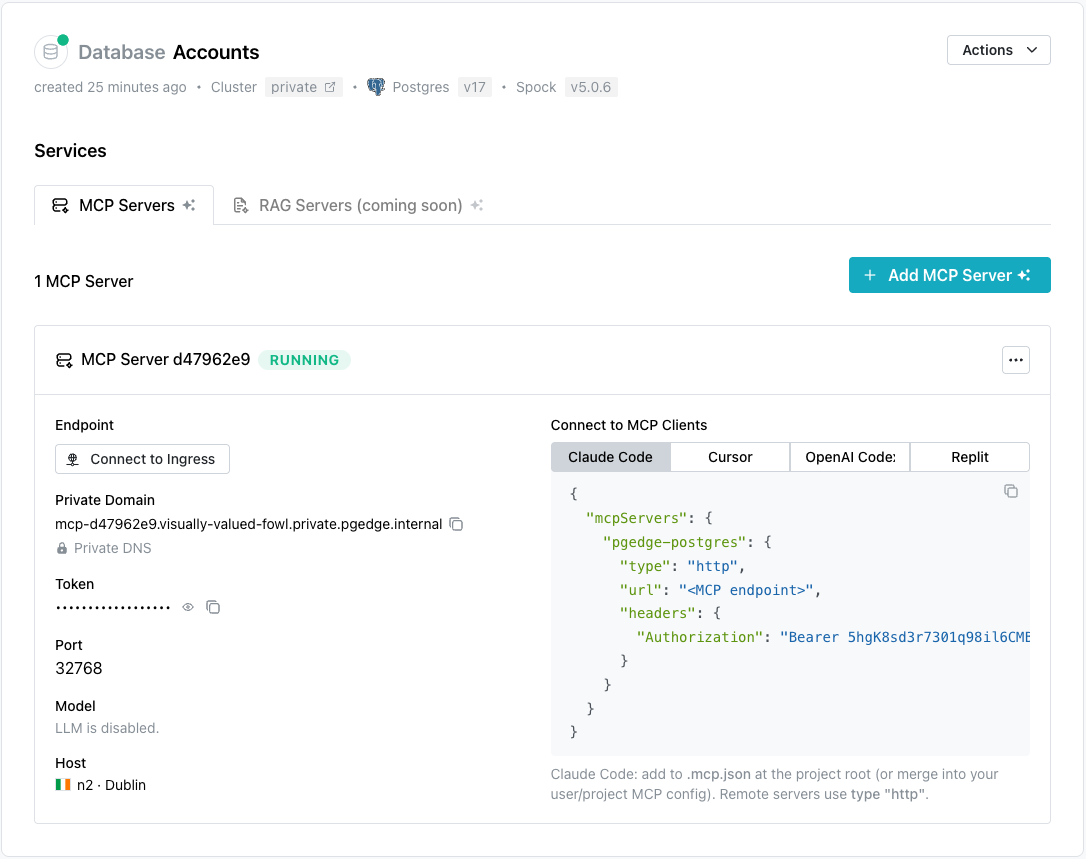Click the RUNNING status badge
Screen dimensions: 1086x859
(304, 360)
